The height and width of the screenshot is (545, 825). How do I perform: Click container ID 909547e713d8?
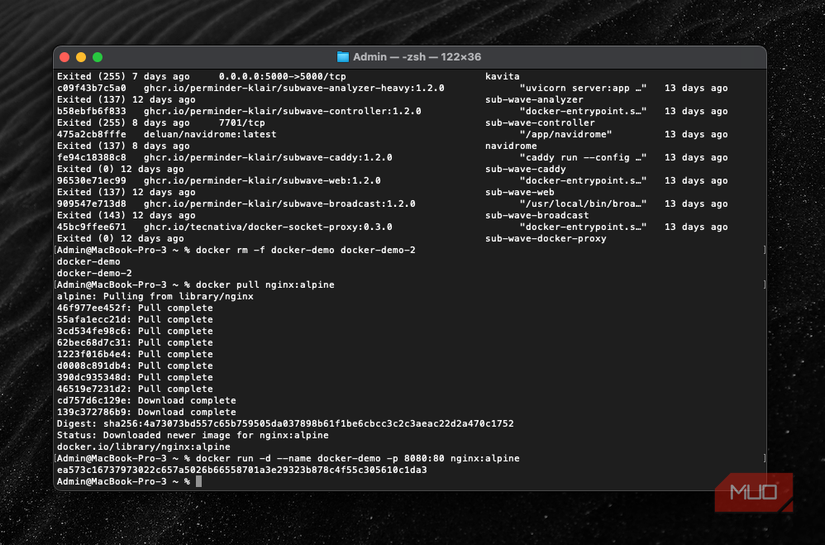tap(92, 204)
